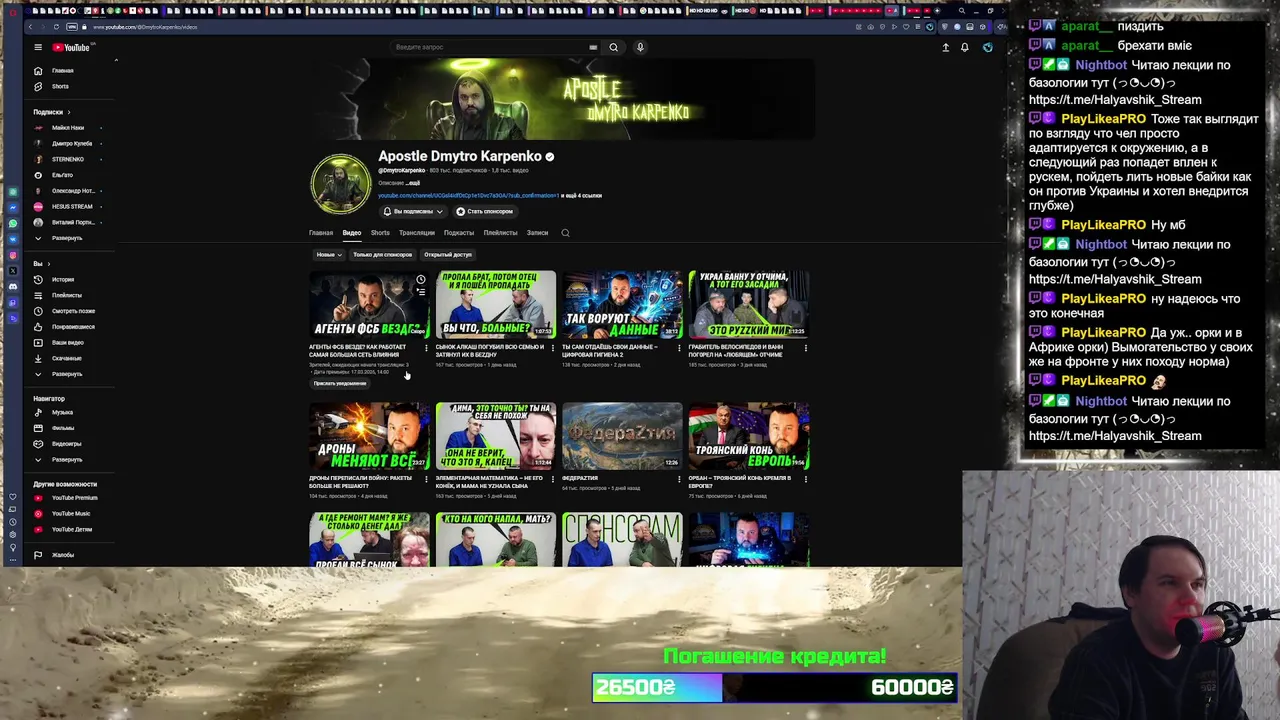Expand subscriptions list with Развернуть
This screenshot has height=720, width=1280.
click(x=67, y=238)
